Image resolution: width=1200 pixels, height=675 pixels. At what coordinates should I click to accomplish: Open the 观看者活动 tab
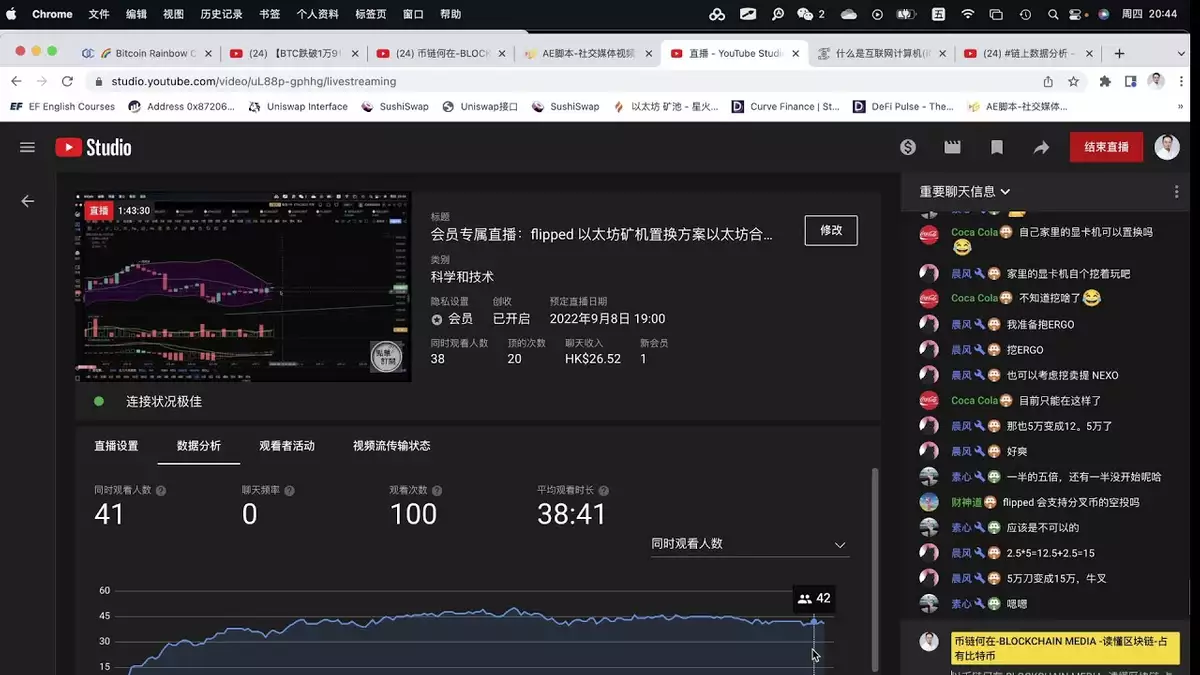(287, 446)
